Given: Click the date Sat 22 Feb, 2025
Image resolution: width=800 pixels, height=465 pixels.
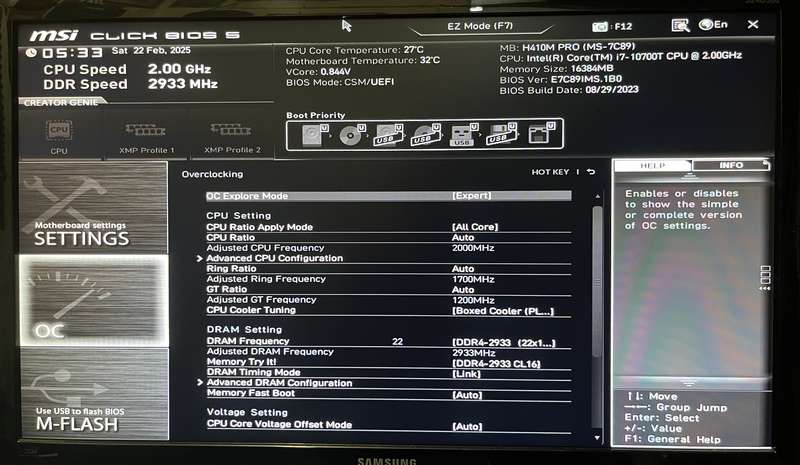Looking at the screenshot, I should [151, 51].
